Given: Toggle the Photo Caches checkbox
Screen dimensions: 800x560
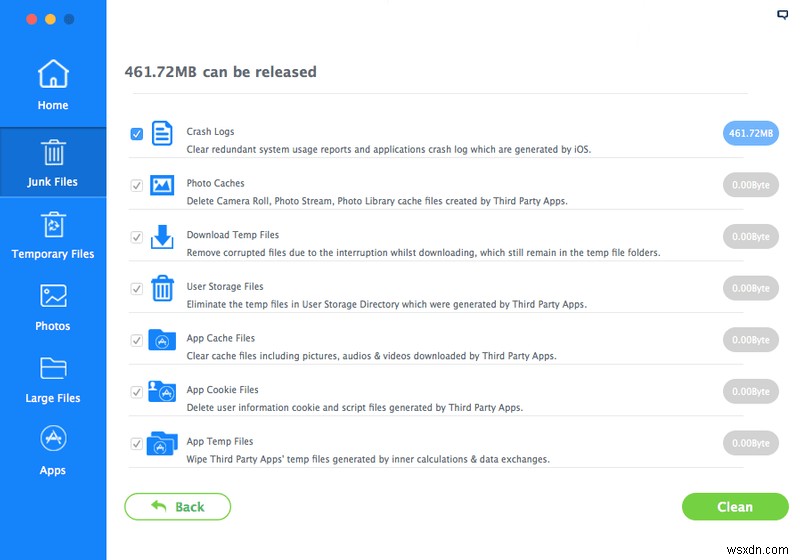Looking at the screenshot, I should (136, 186).
